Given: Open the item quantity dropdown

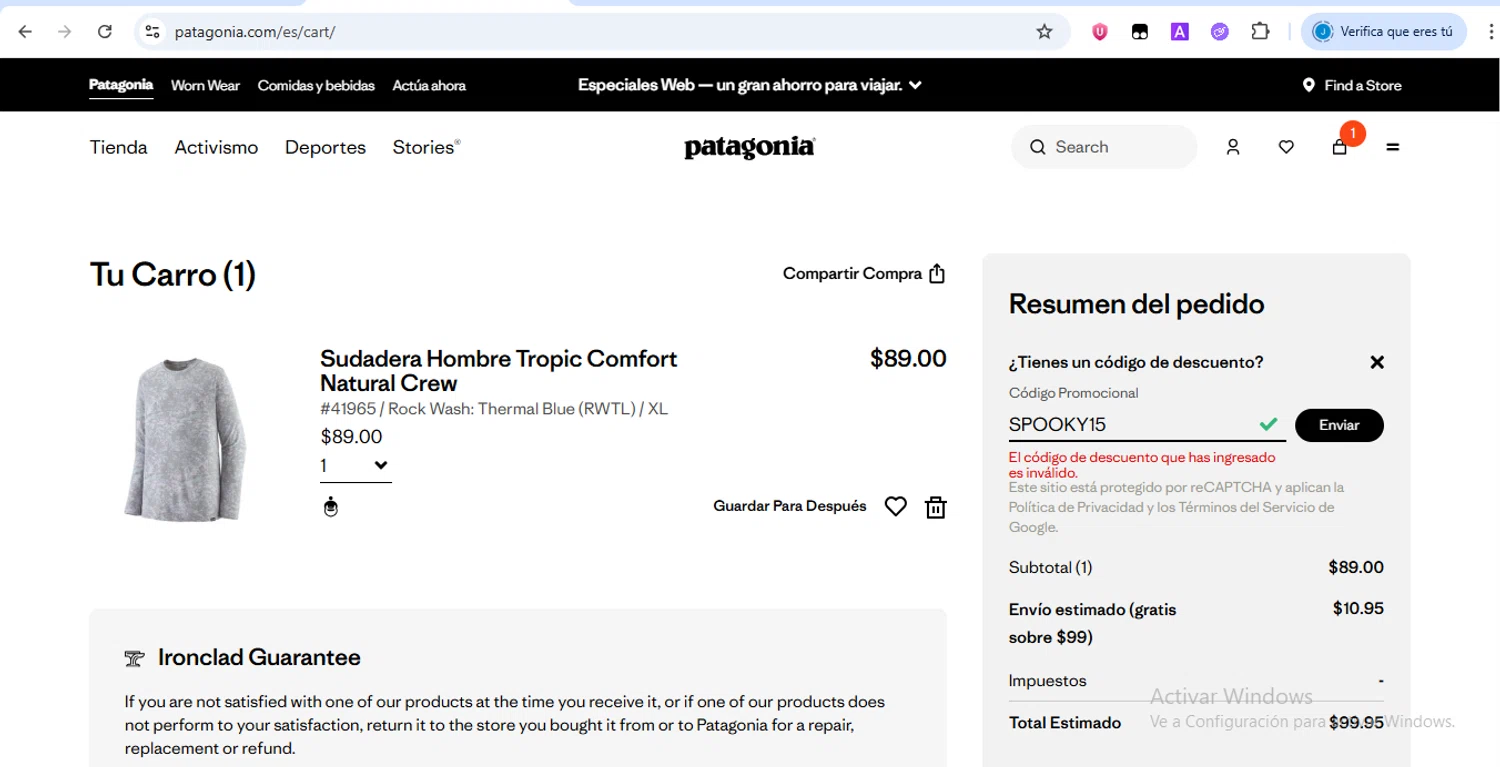Looking at the screenshot, I should coord(355,466).
